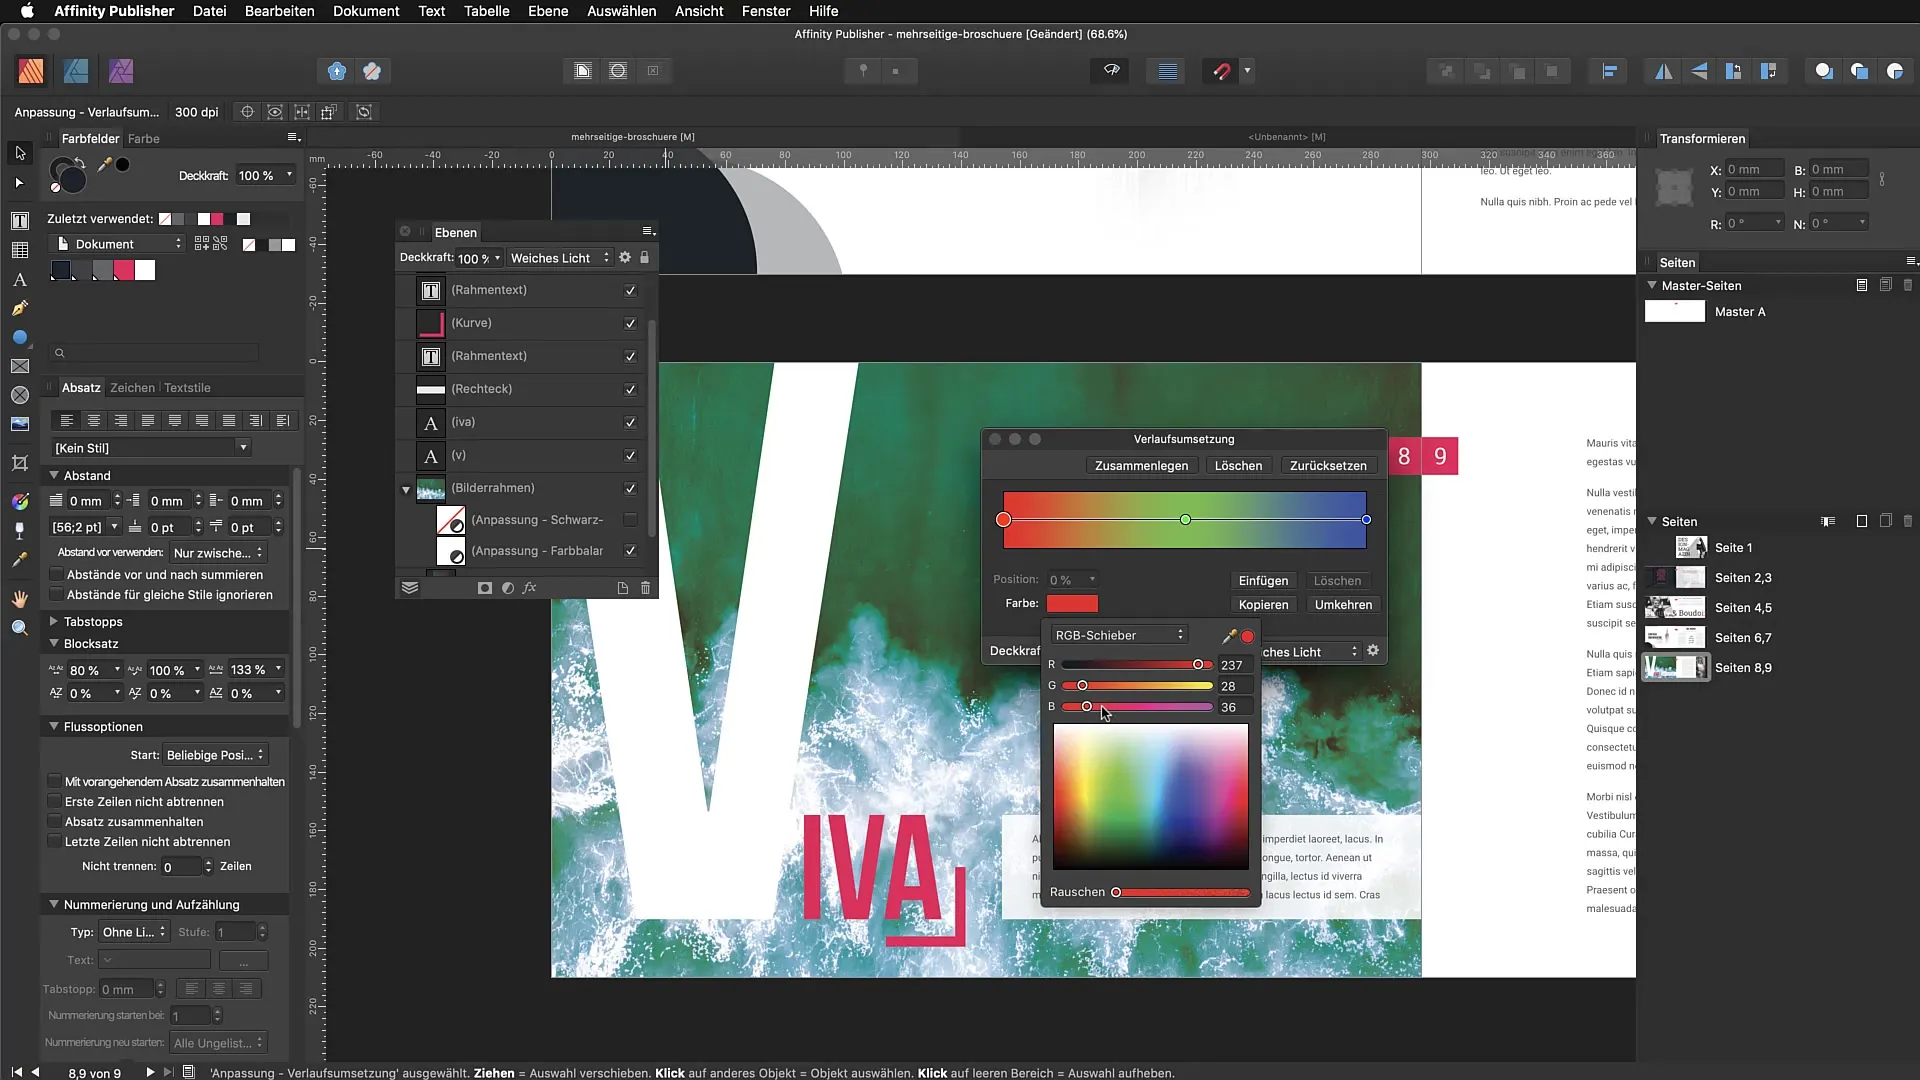
Task: Click layer effects fx icon
Action: tap(530, 588)
